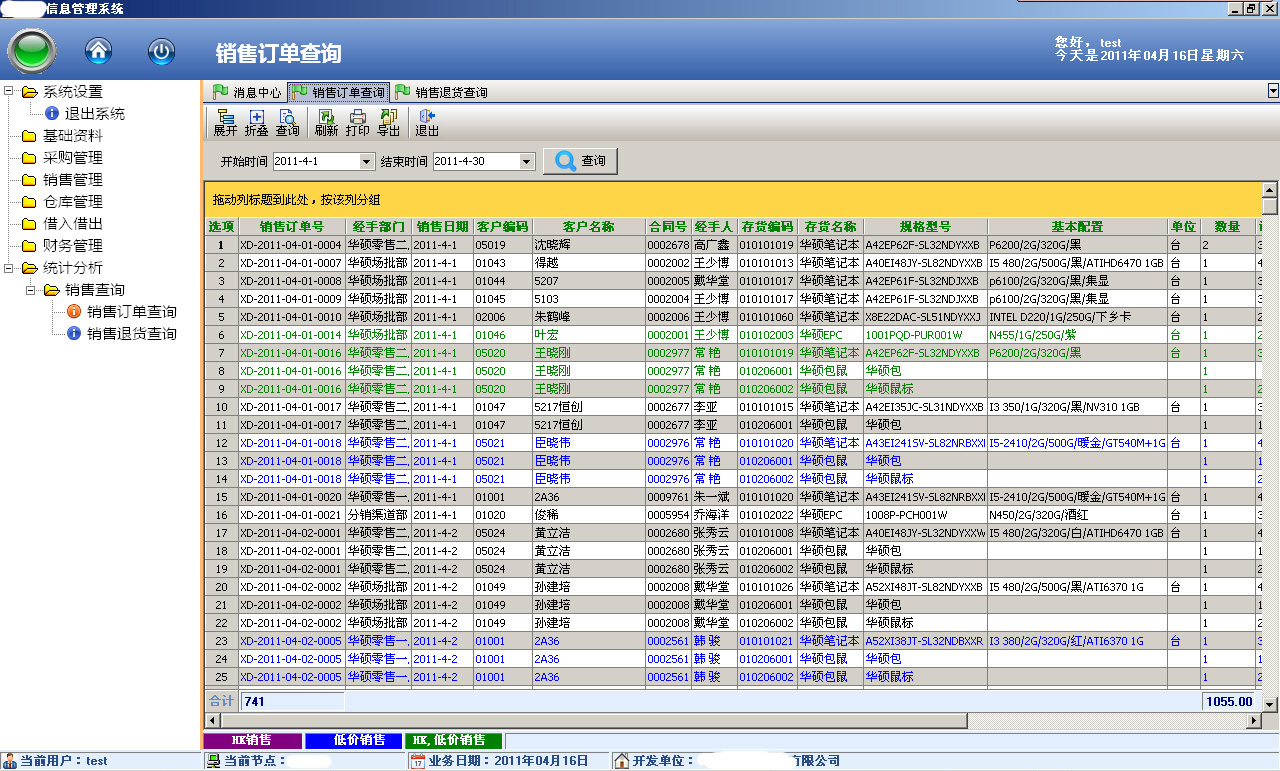Viewport: 1280px width, 771px height.
Task: Click customer 朱鹤峰 cell
Action: (588, 317)
